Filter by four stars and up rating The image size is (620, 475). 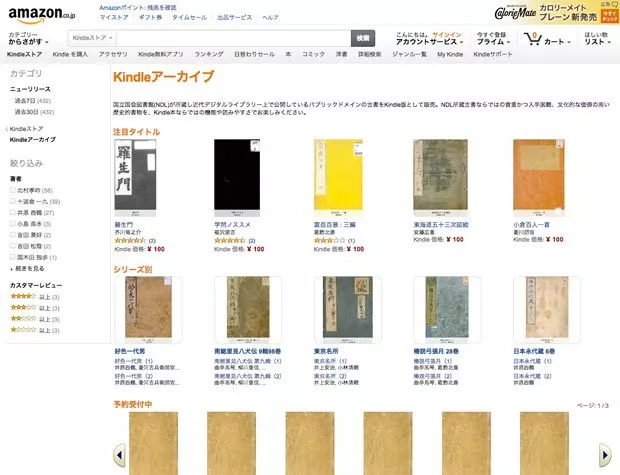tap(35, 297)
